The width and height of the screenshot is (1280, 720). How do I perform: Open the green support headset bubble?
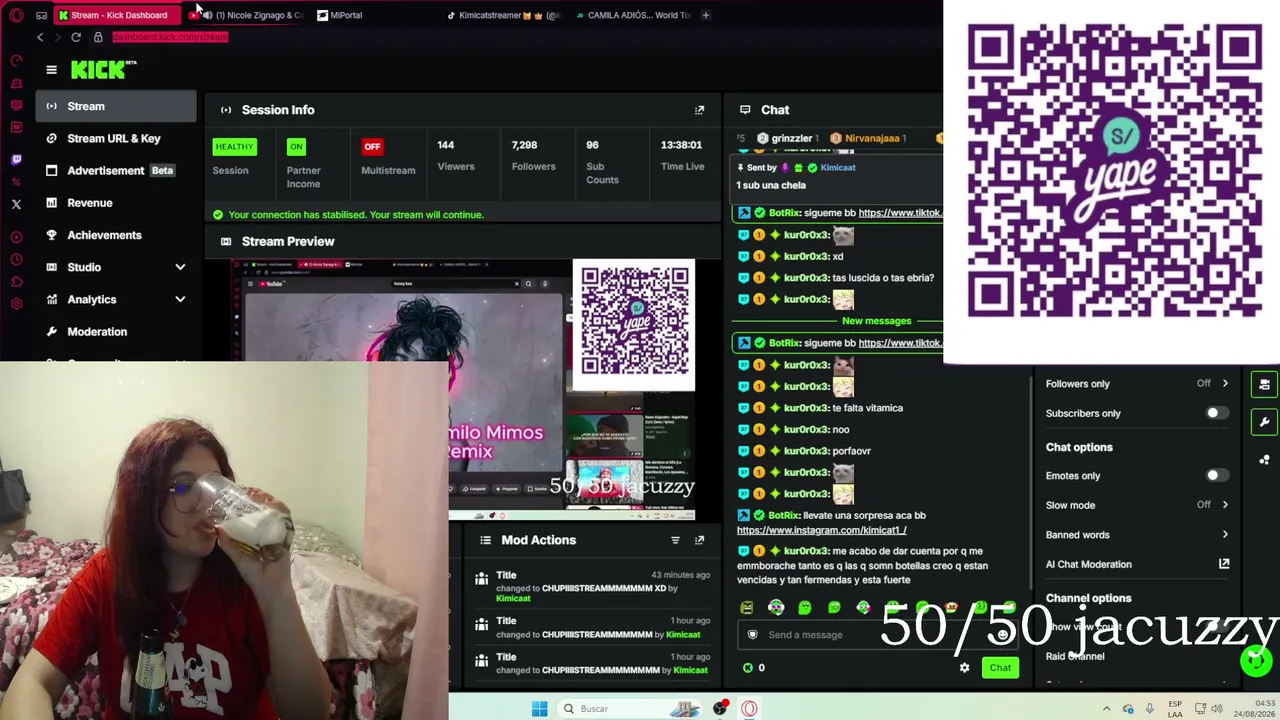[1256, 660]
